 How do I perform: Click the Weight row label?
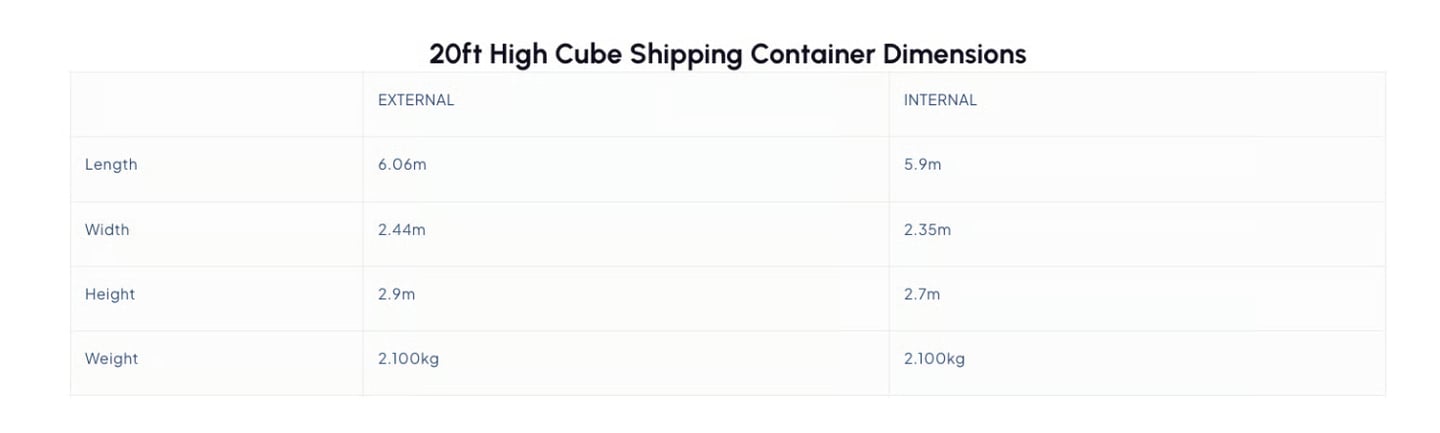pos(111,358)
